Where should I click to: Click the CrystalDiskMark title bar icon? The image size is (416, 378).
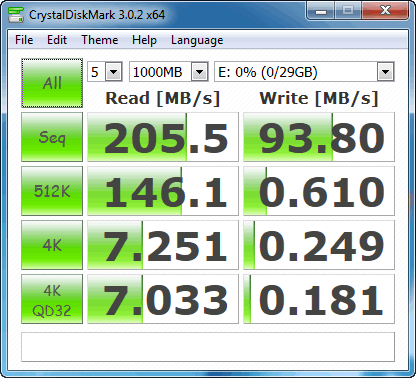pyautogui.click(x=16, y=14)
